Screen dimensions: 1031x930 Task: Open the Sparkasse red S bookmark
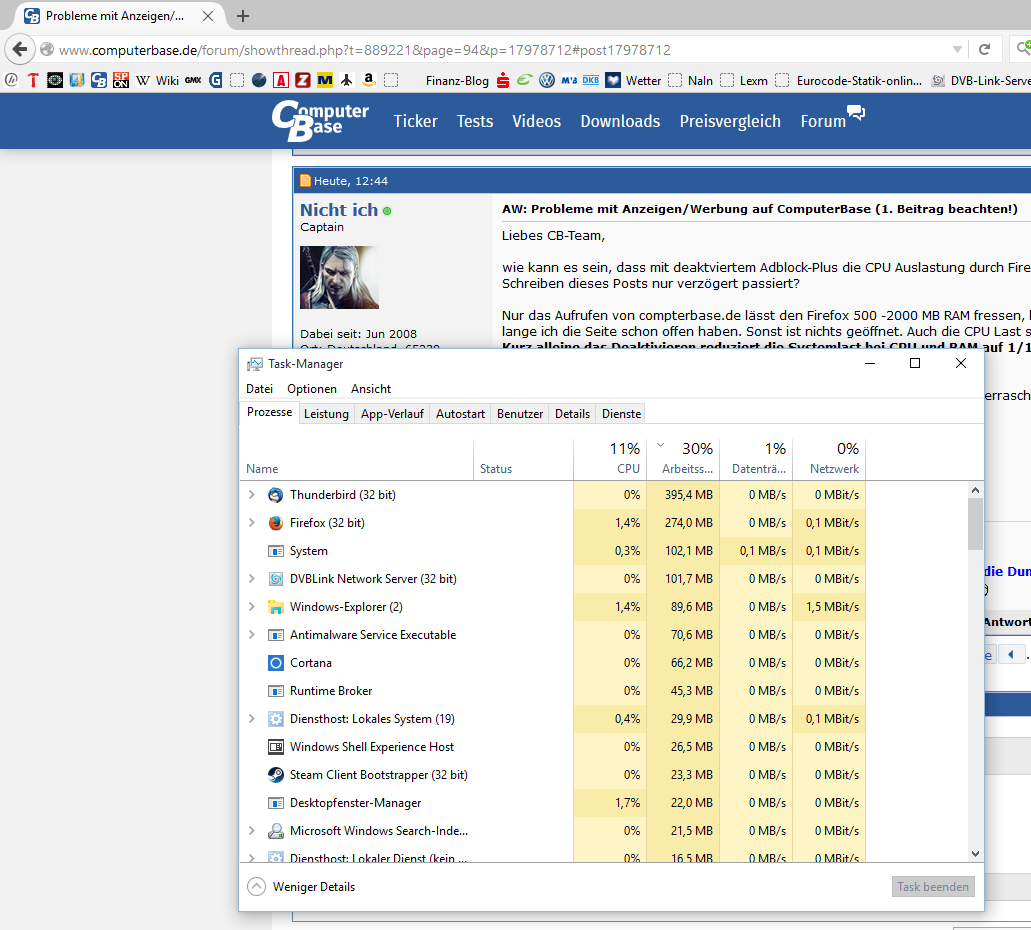(503, 80)
